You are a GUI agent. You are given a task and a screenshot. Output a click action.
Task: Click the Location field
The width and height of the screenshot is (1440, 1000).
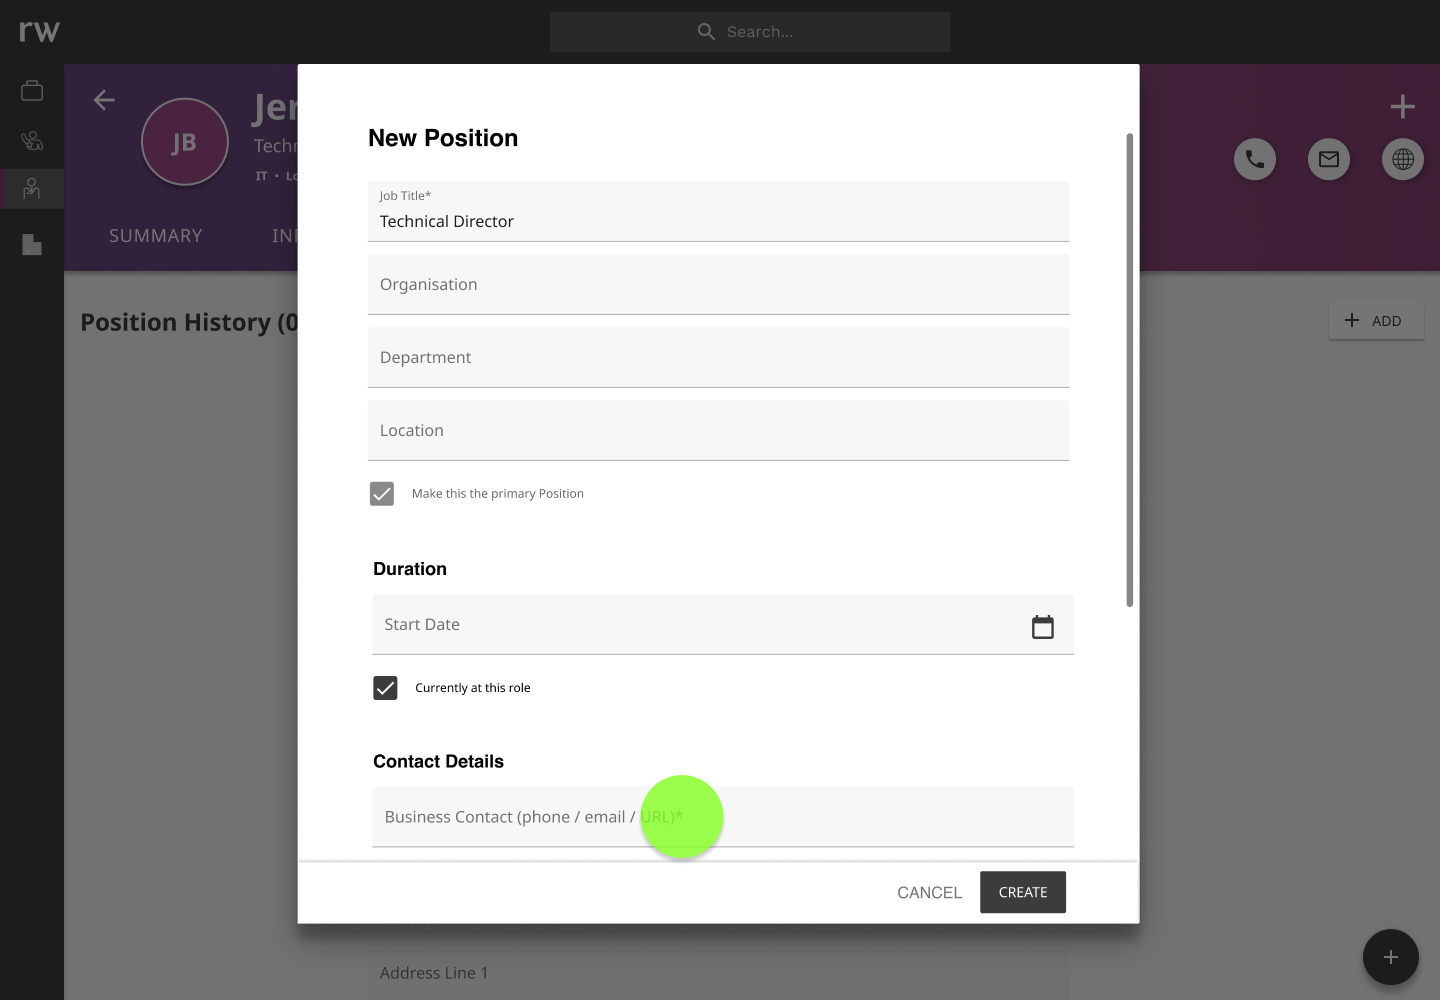(719, 431)
